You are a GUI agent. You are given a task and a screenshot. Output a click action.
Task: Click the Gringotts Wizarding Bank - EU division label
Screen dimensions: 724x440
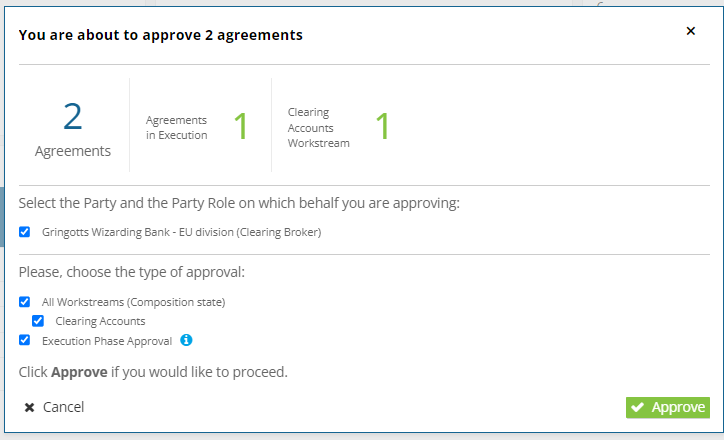(181, 232)
